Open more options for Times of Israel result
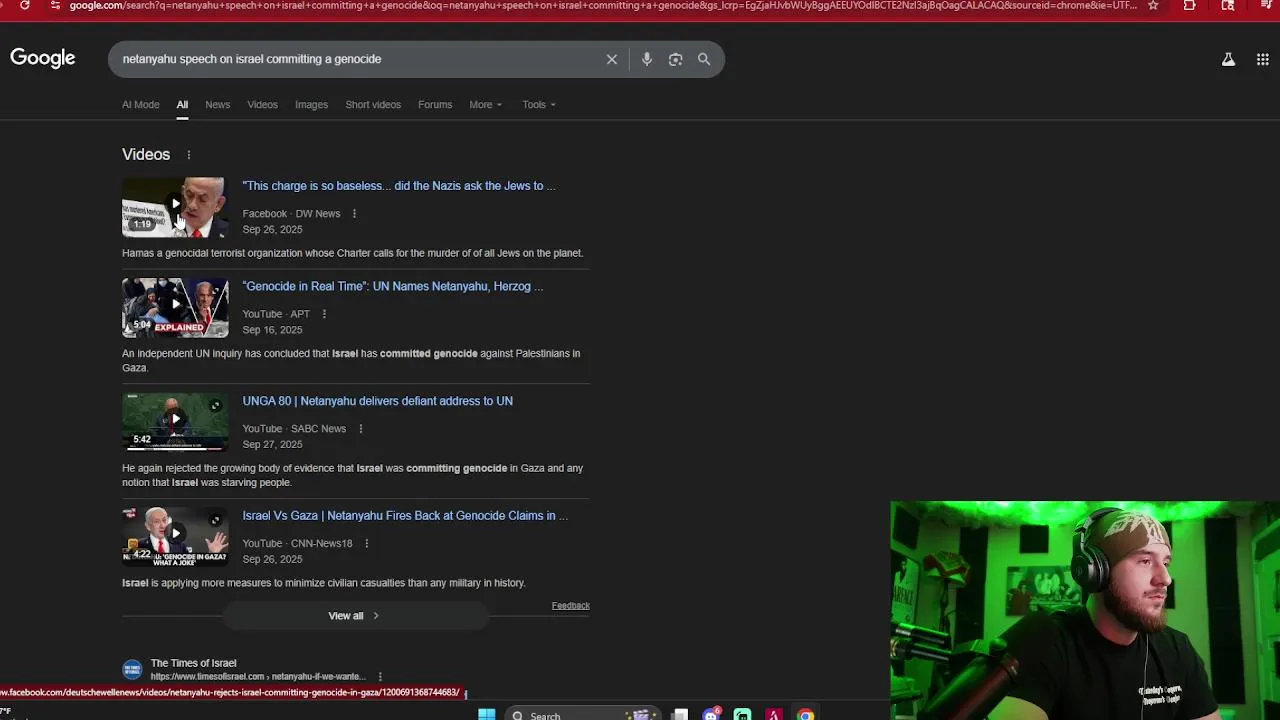This screenshot has width=1280, height=720. coord(380,677)
